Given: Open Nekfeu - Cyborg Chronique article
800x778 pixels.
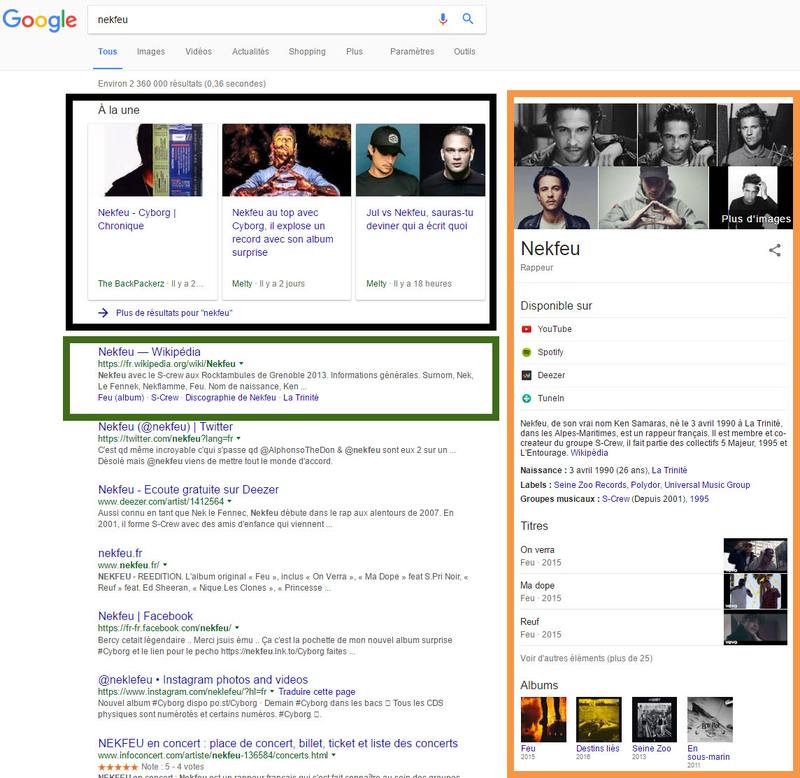Looking at the screenshot, I should pos(136,219).
